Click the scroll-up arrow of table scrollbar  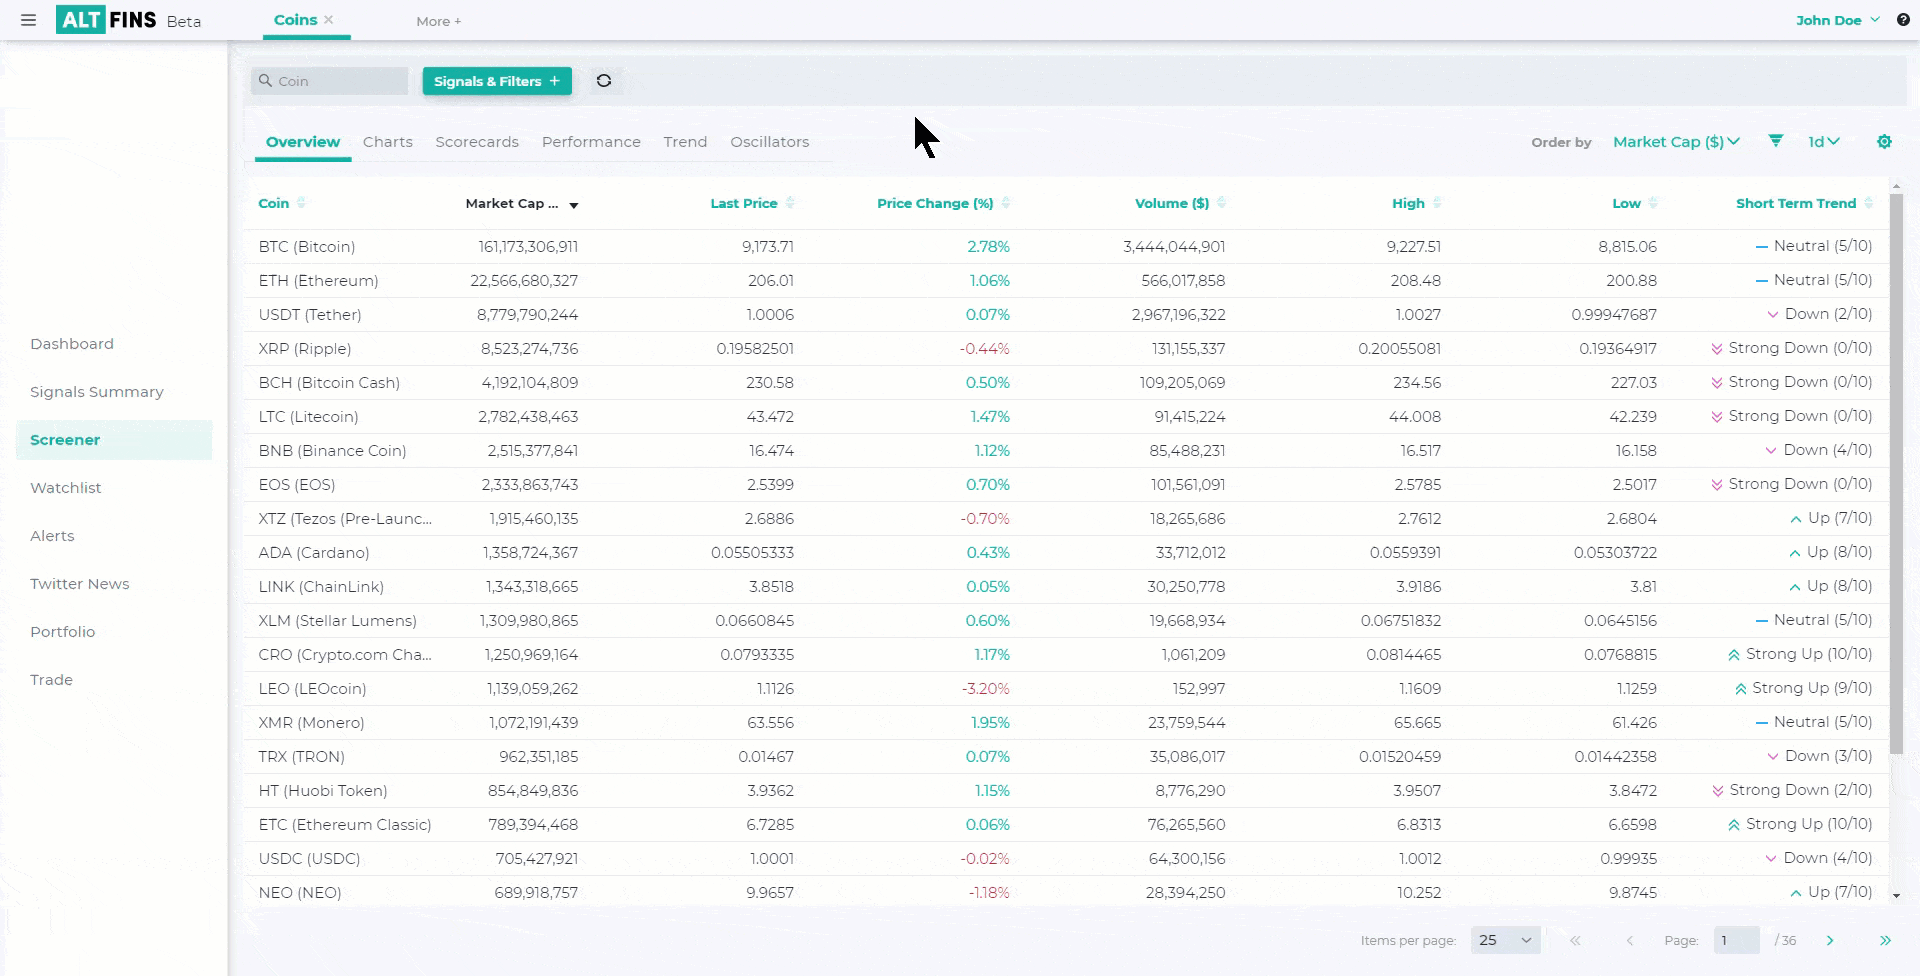(x=1896, y=187)
